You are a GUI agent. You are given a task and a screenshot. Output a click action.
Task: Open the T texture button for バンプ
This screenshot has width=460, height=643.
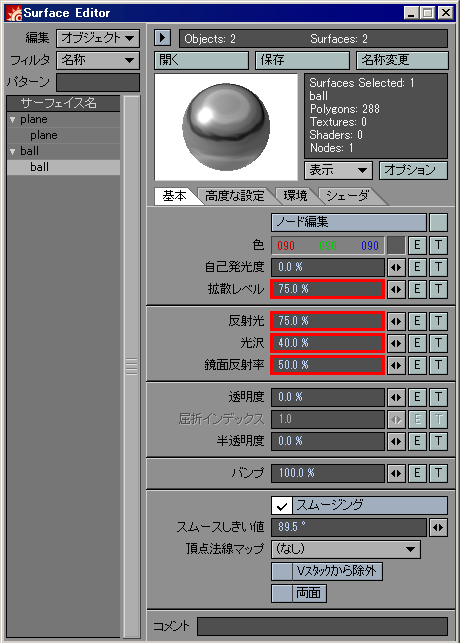[x=438, y=473]
